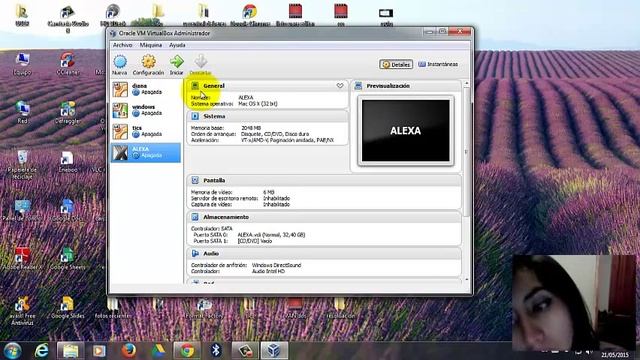Select the windows virtual machine
Viewport: 640px width, 360px height.
146,110
